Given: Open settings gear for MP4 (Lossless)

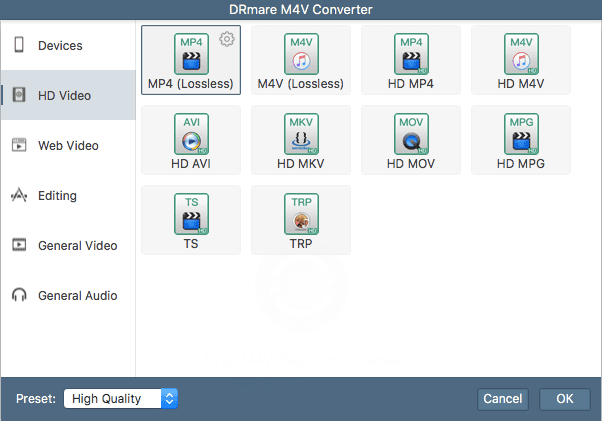Looking at the screenshot, I should point(227,39).
